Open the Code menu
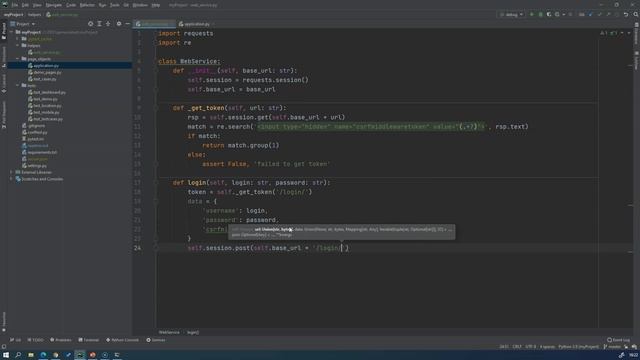 pos(71,5)
